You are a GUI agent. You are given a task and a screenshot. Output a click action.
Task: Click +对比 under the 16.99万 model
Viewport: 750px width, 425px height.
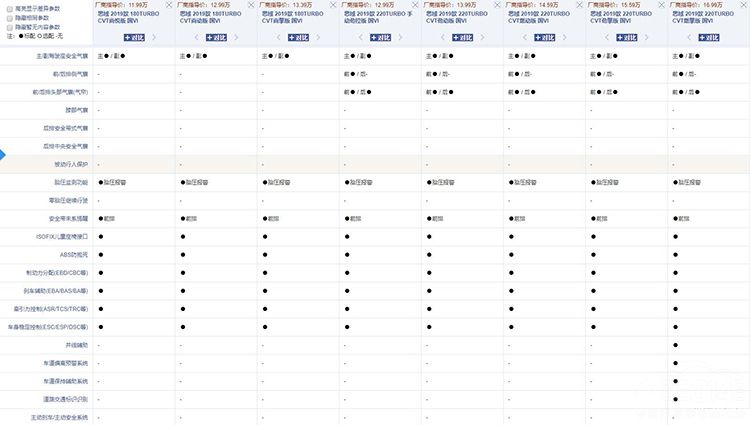709,37
